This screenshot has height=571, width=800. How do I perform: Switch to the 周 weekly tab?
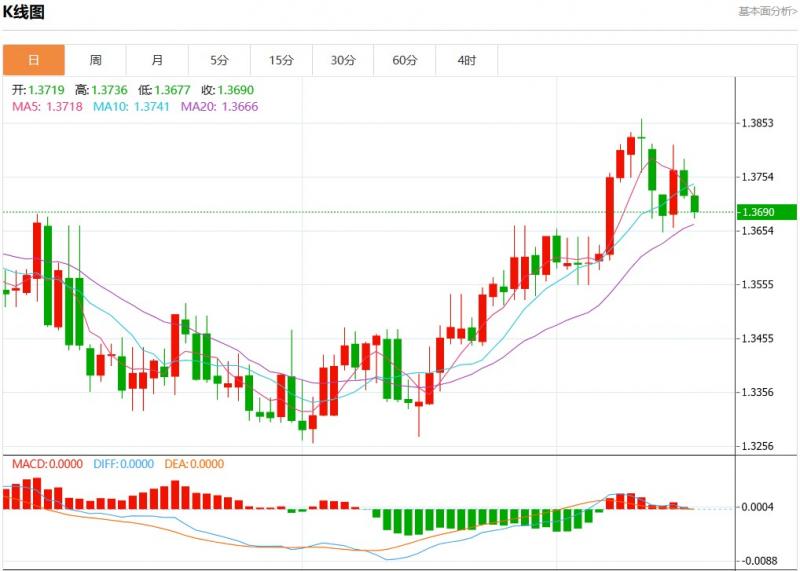[x=96, y=60]
